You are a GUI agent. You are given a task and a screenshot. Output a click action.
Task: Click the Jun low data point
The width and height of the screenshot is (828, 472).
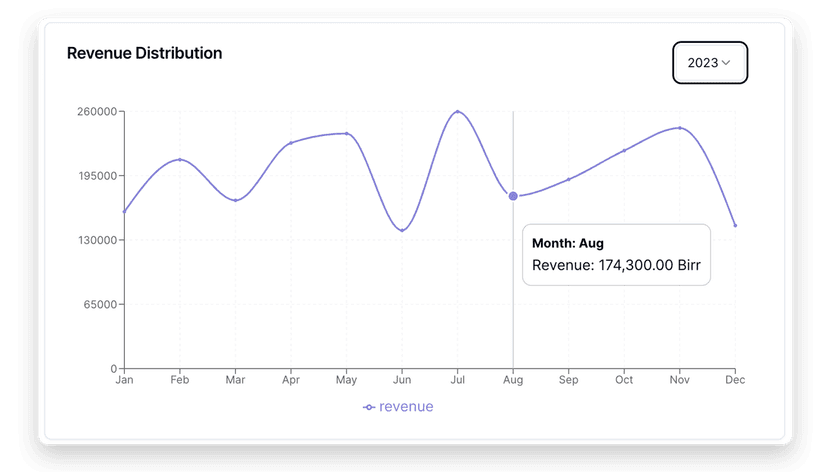(x=402, y=230)
